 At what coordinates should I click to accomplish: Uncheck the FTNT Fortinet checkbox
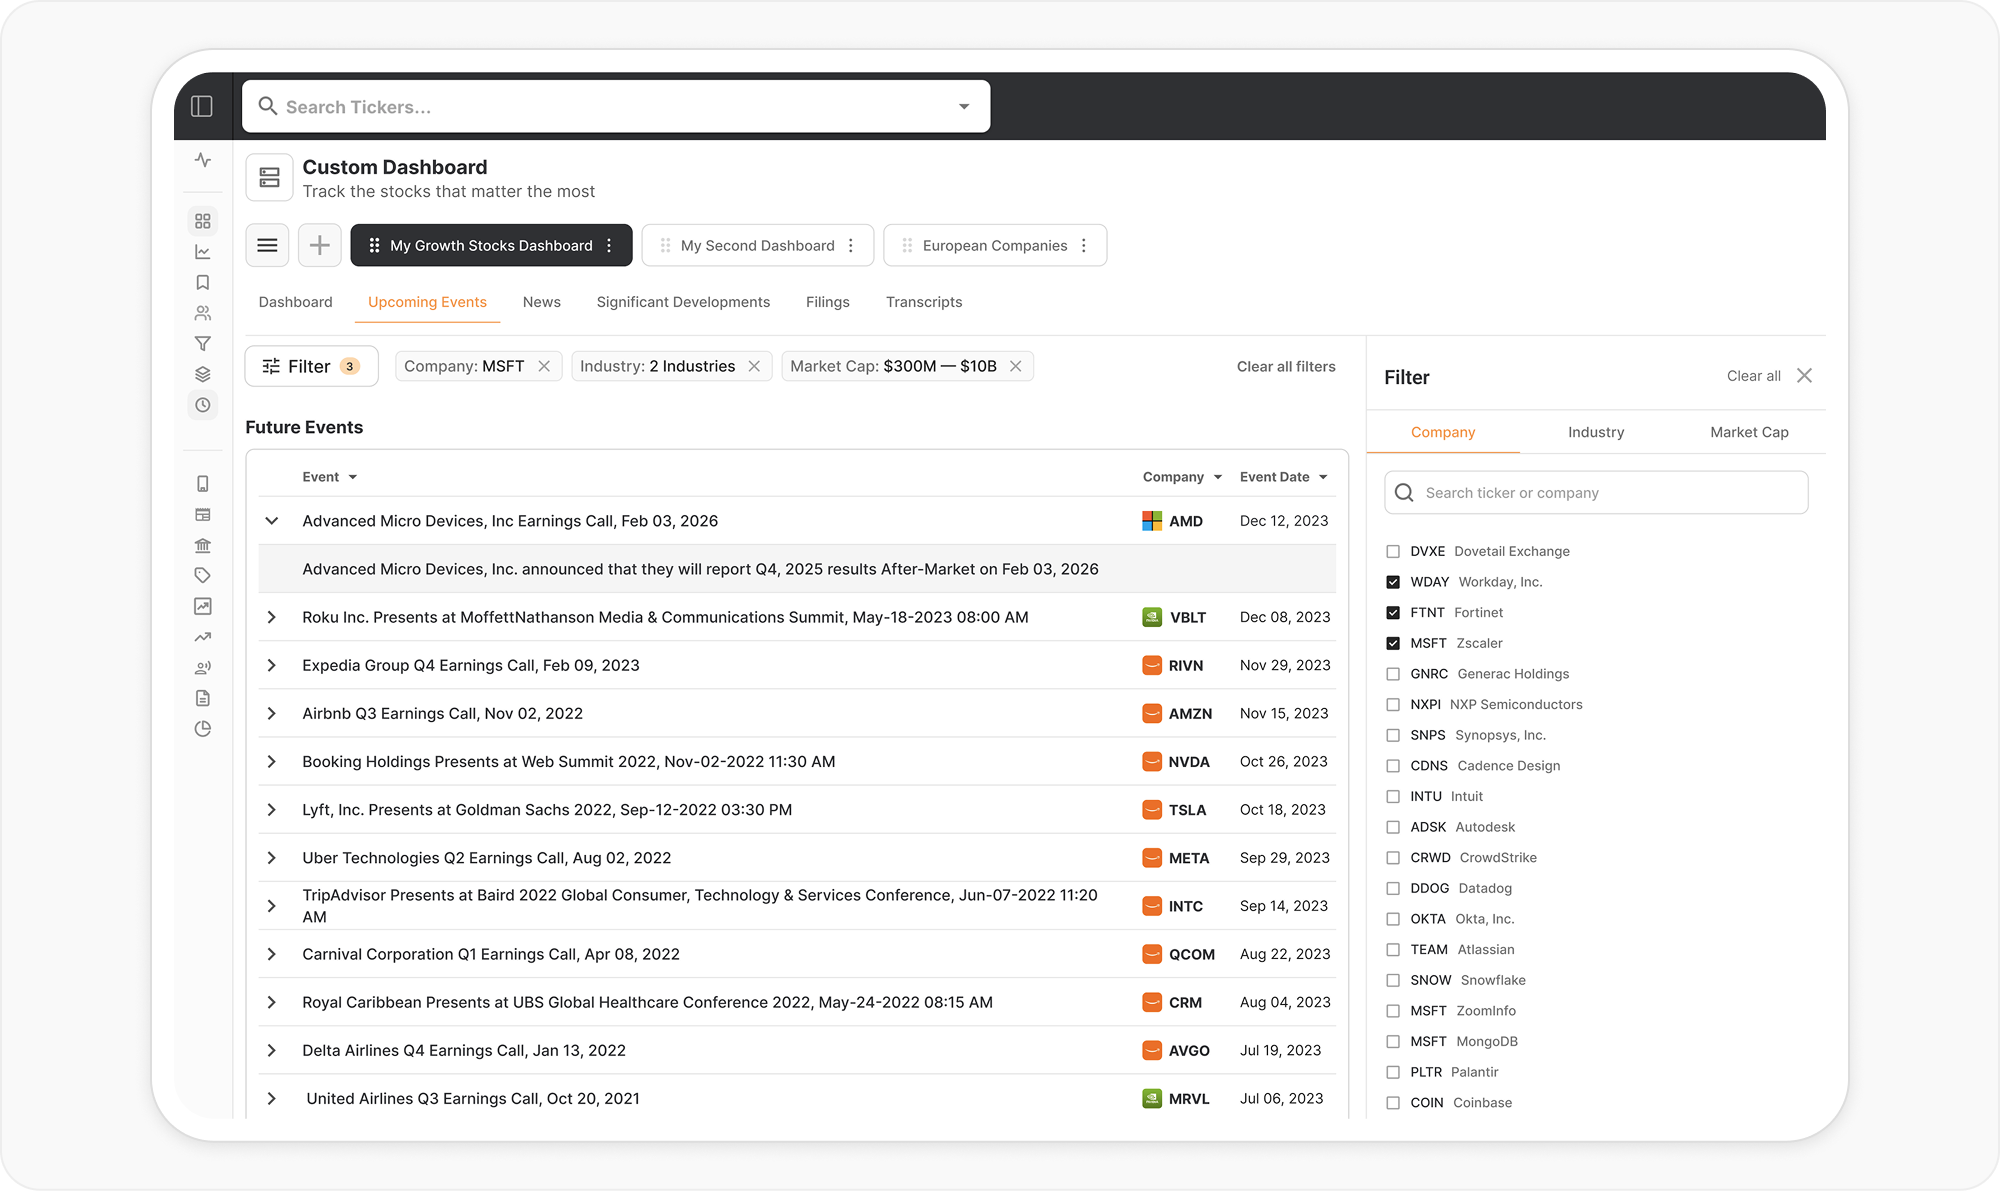[x=1393, y=612]
